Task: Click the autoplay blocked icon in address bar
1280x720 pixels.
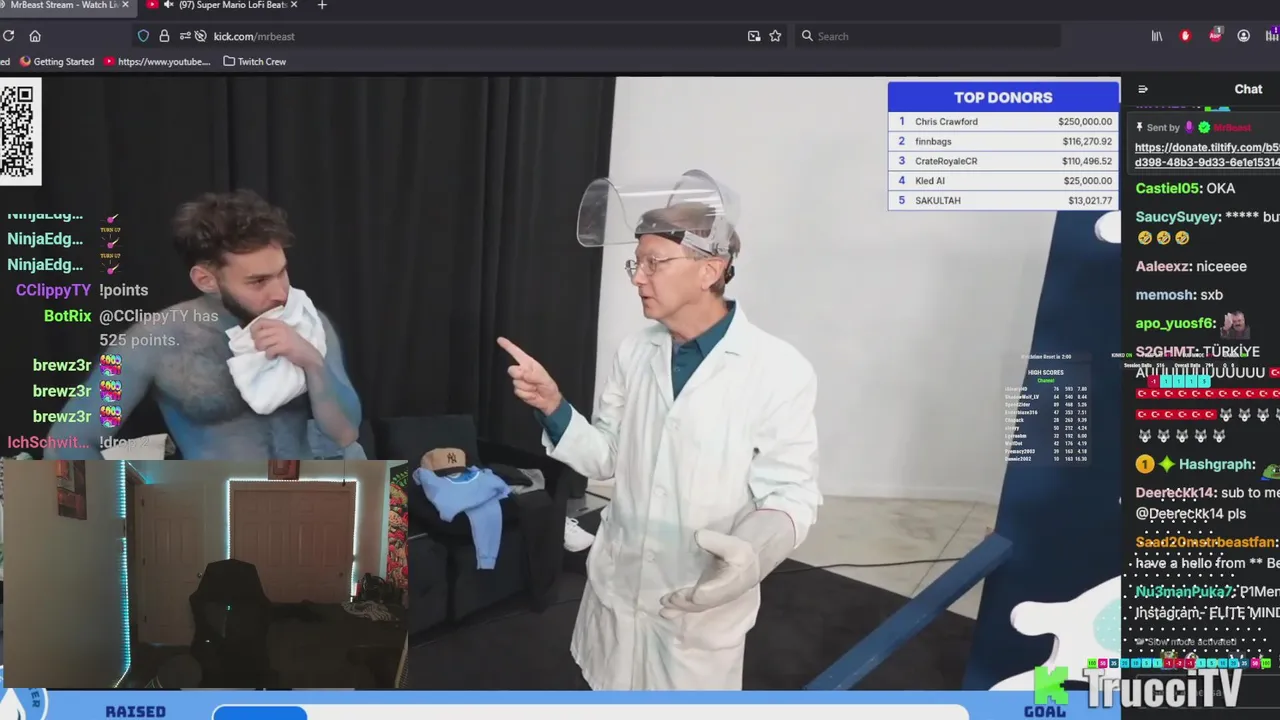Action: [x=200, y=36]
